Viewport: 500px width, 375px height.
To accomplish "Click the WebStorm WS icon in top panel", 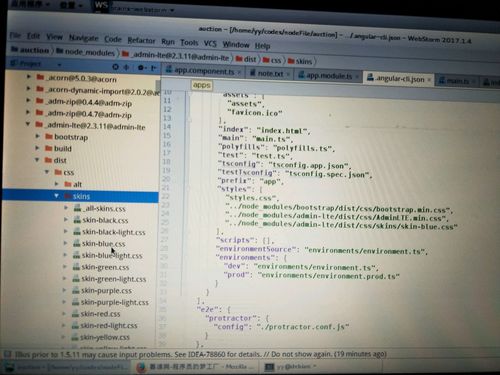I will (x=101, y=5).
